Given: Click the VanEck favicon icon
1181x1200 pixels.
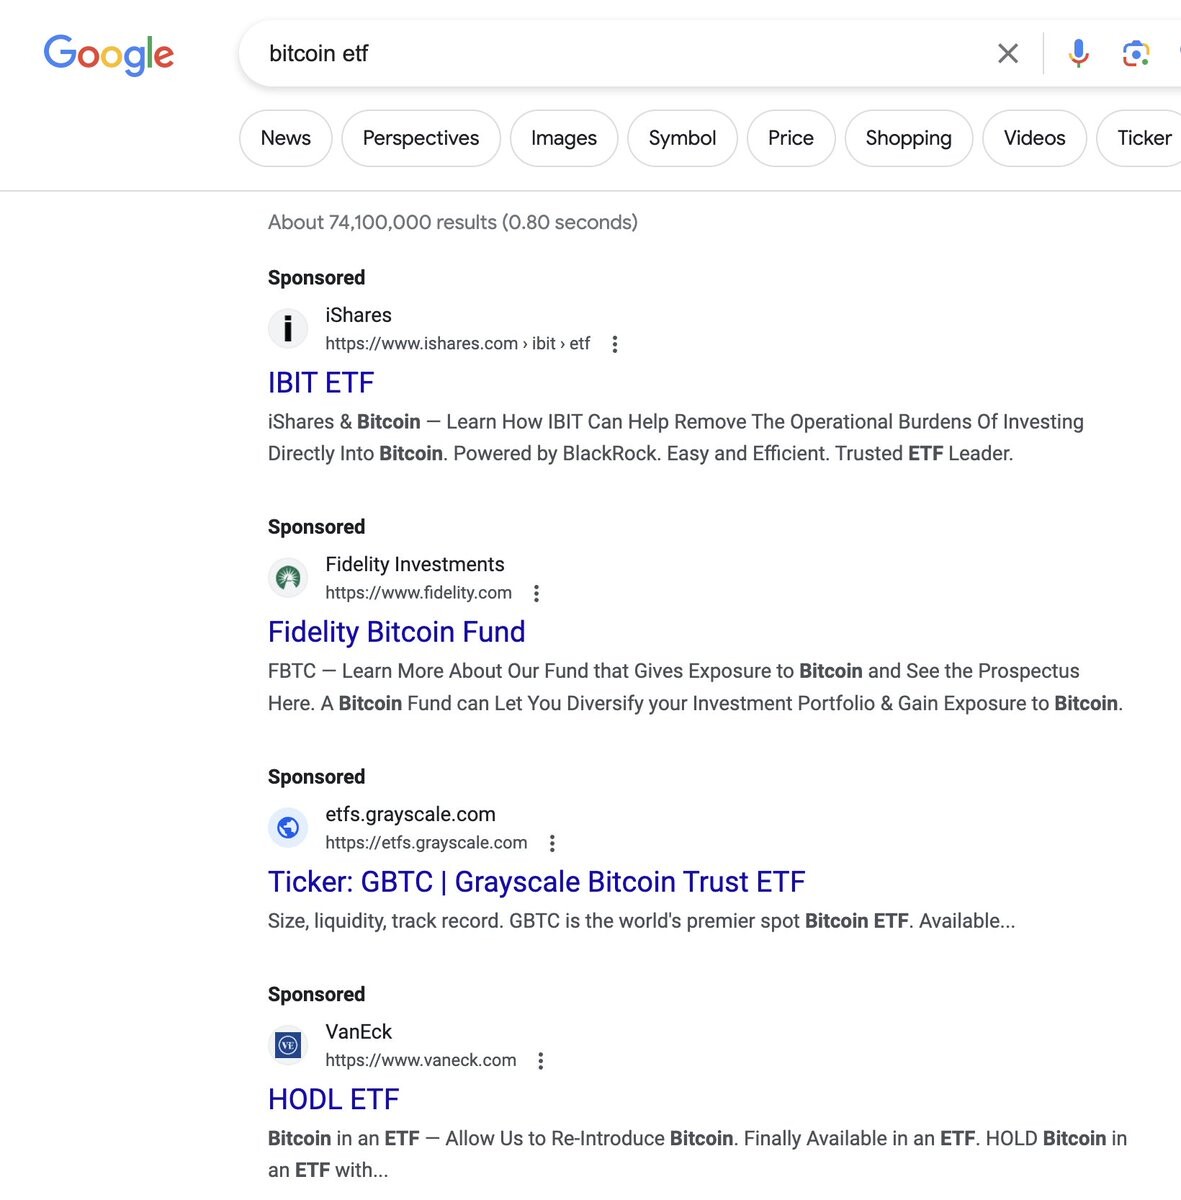Looking at the screenshot, I should (288, 1045).
